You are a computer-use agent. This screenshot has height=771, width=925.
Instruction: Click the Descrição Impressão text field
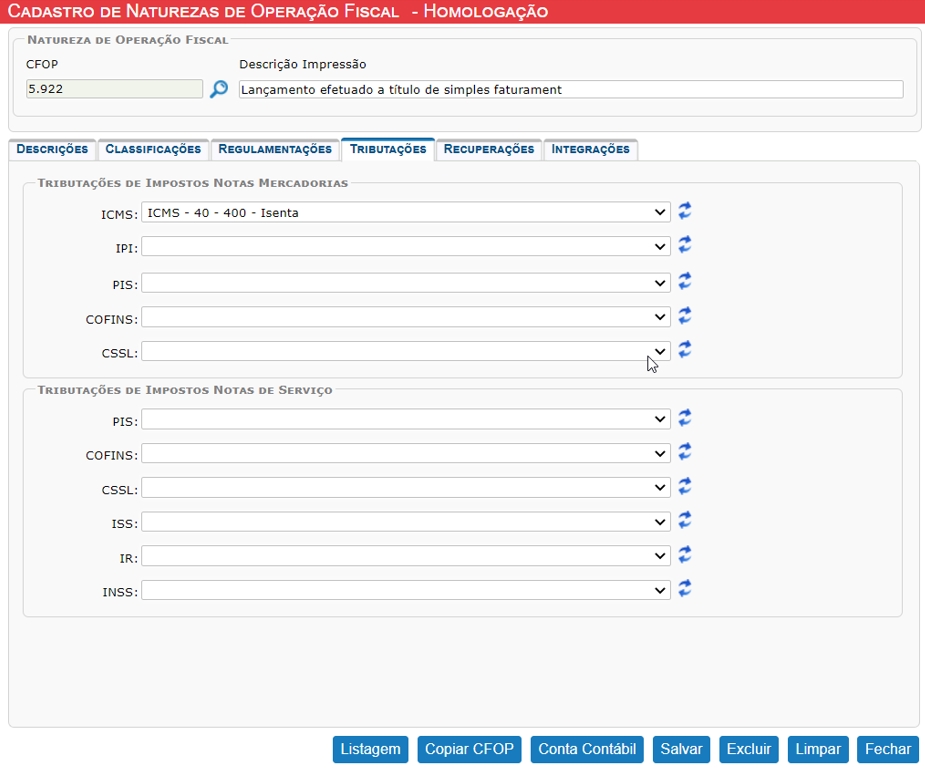coord(571,90)
